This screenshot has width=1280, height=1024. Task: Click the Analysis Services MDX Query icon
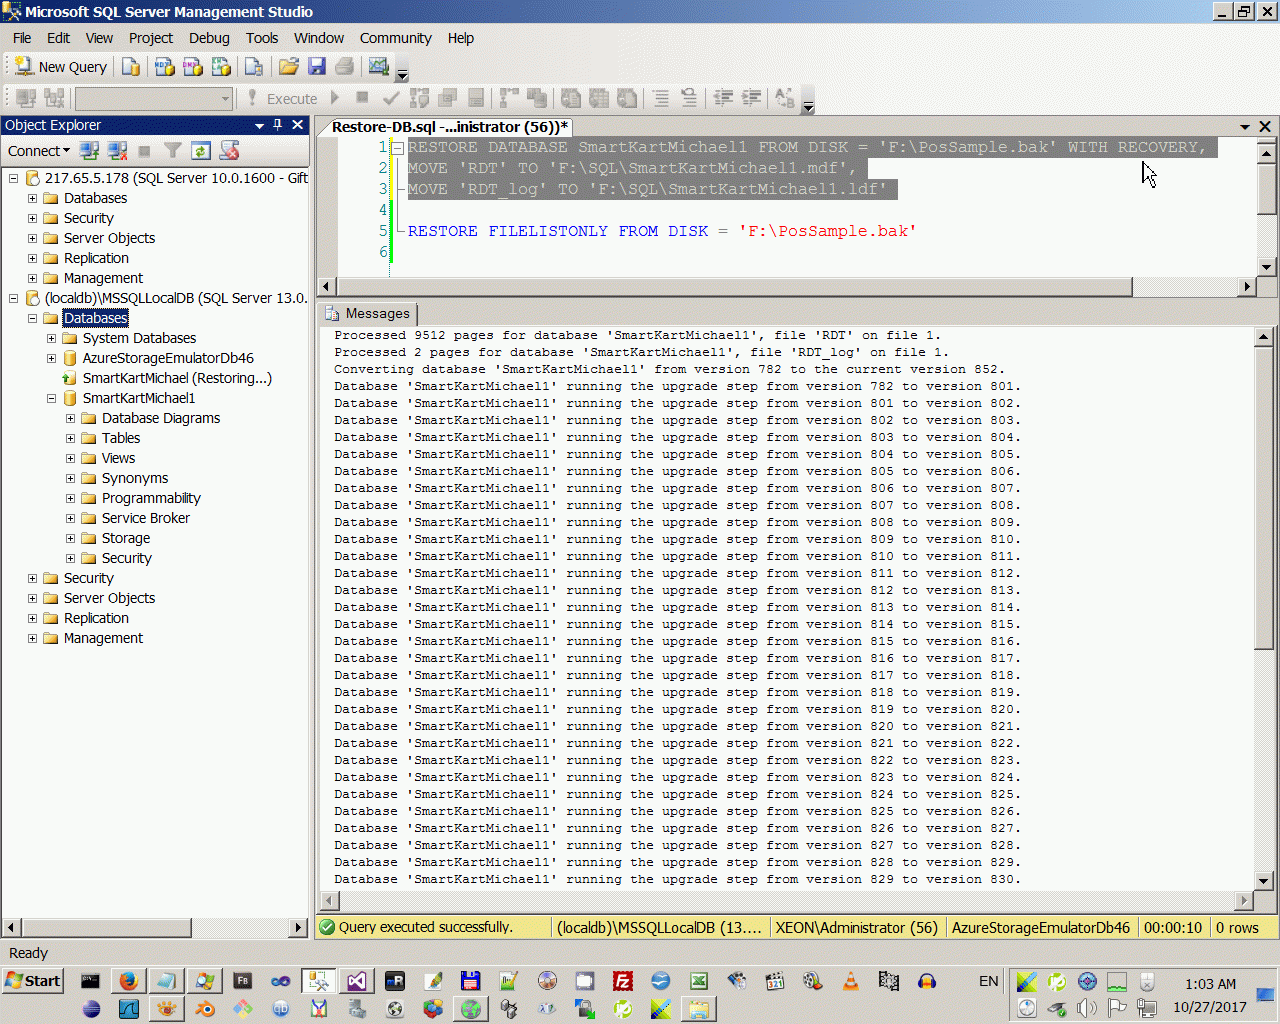coord(165,67)
